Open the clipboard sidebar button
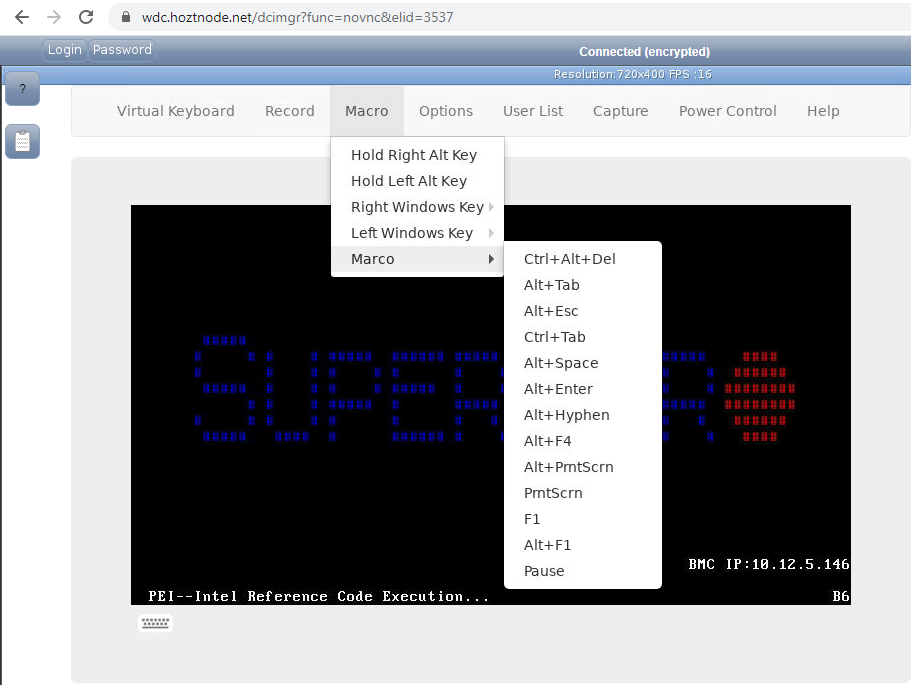Image resolution: width=911 pixels, height=685 pixels. pos(23,141)
